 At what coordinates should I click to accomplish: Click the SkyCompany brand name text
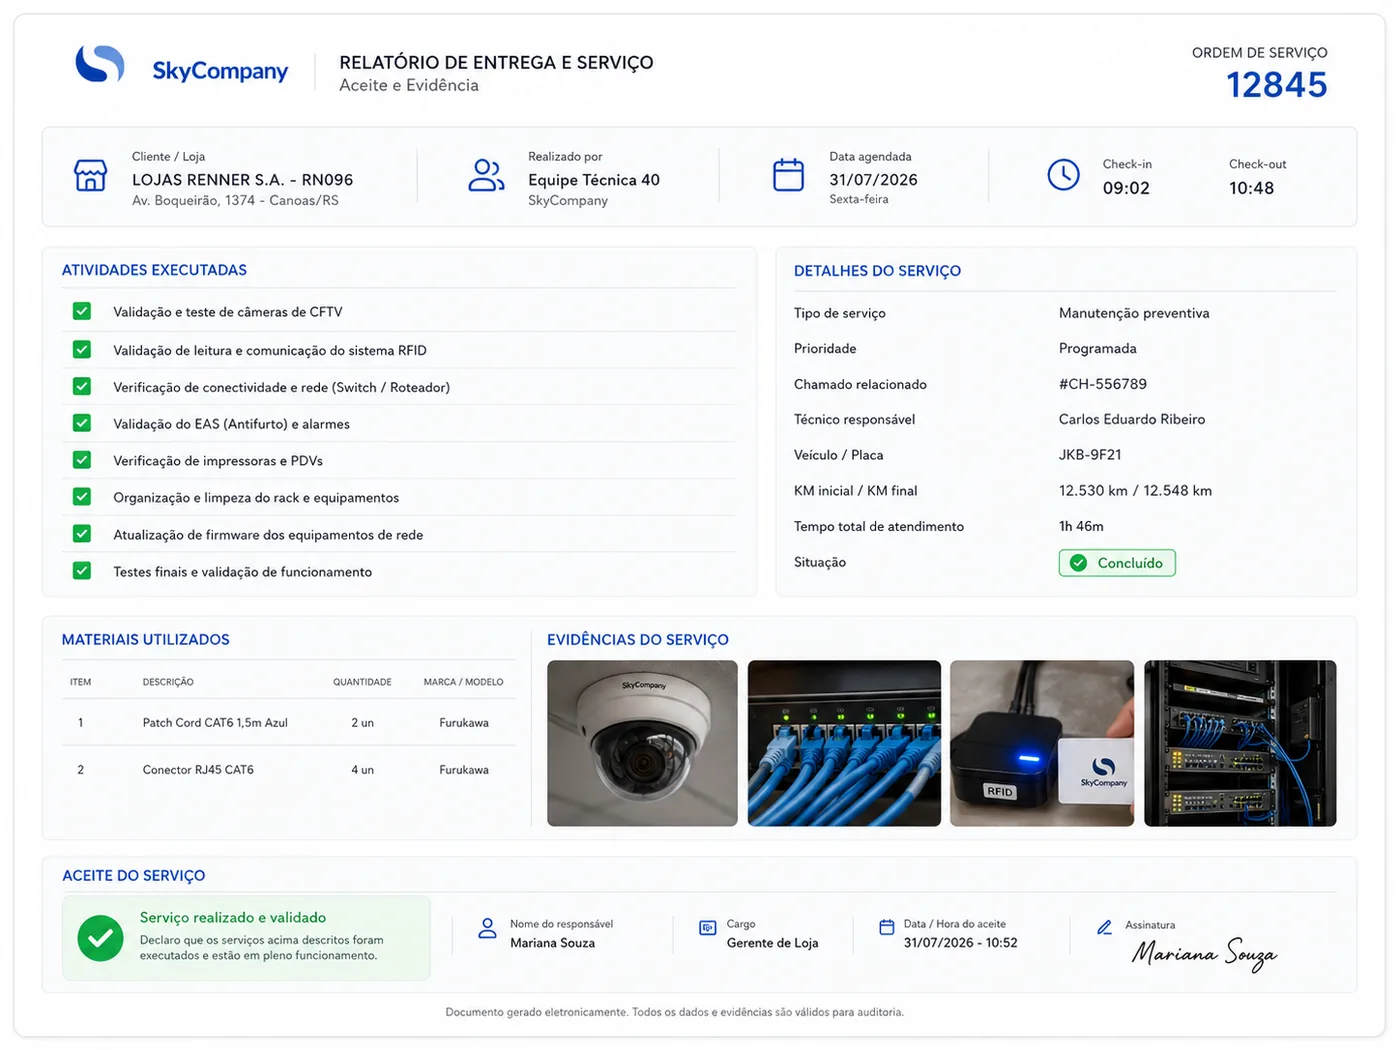point(220,71)
